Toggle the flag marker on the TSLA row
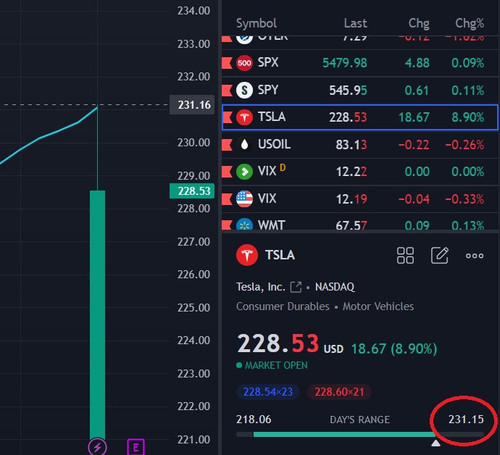The width and height of the screenshot is (500, 455). pos(227,117)
